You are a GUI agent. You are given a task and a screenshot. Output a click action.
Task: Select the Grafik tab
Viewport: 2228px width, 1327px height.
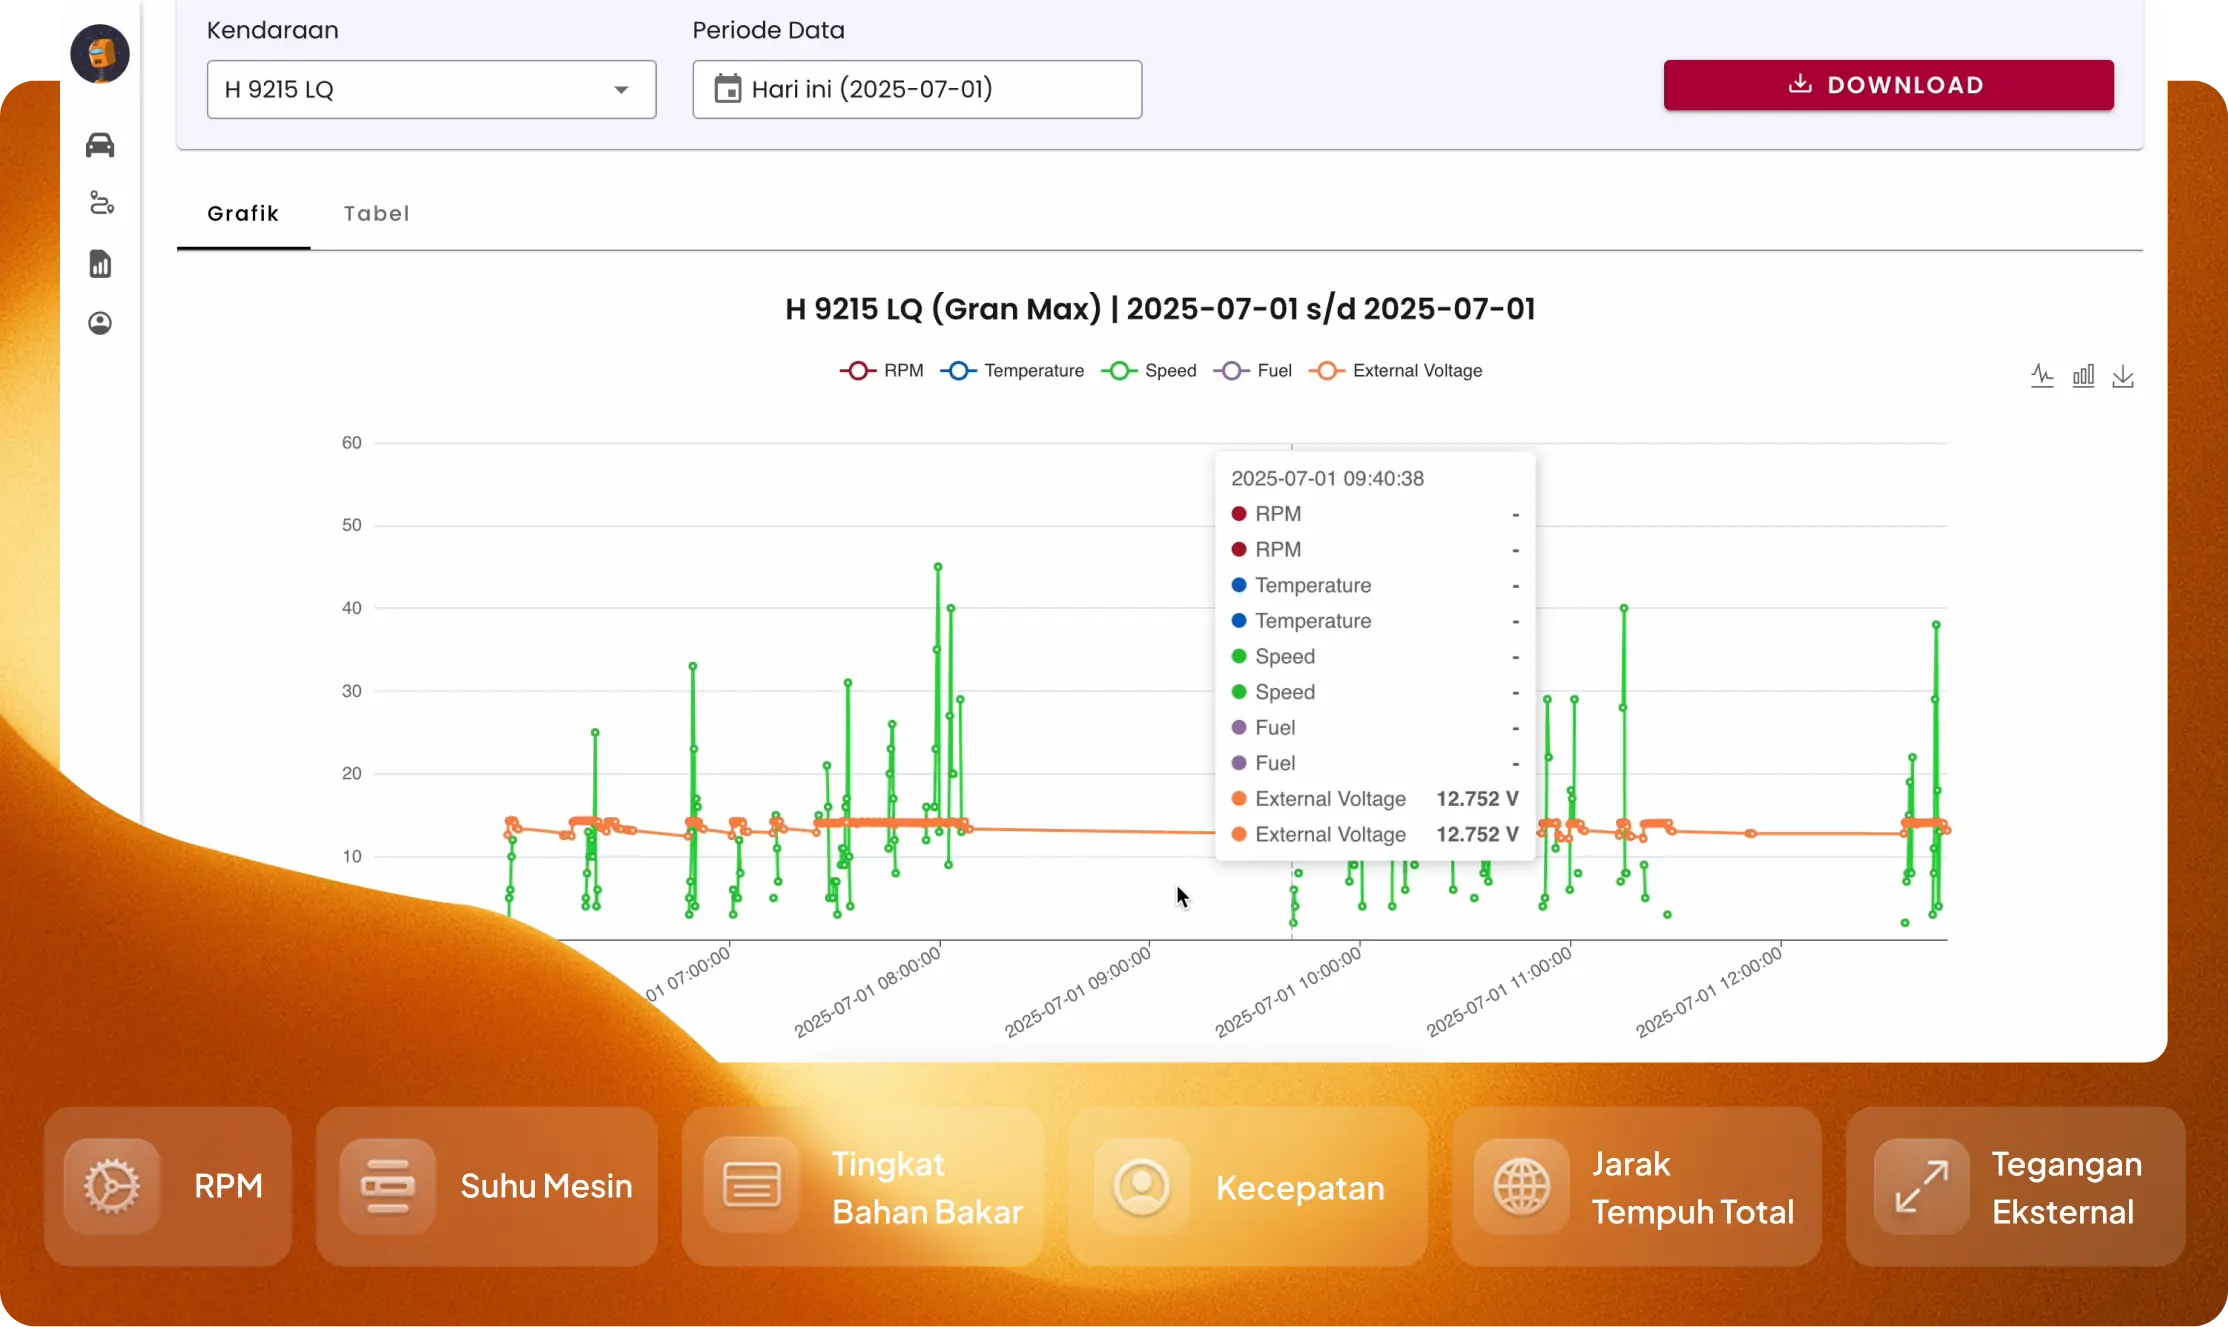(243, 213)
